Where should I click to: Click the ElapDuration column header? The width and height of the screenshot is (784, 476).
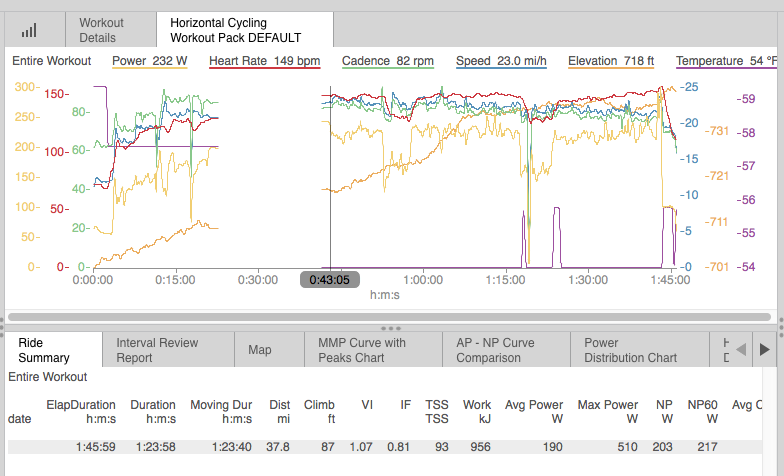81,412
